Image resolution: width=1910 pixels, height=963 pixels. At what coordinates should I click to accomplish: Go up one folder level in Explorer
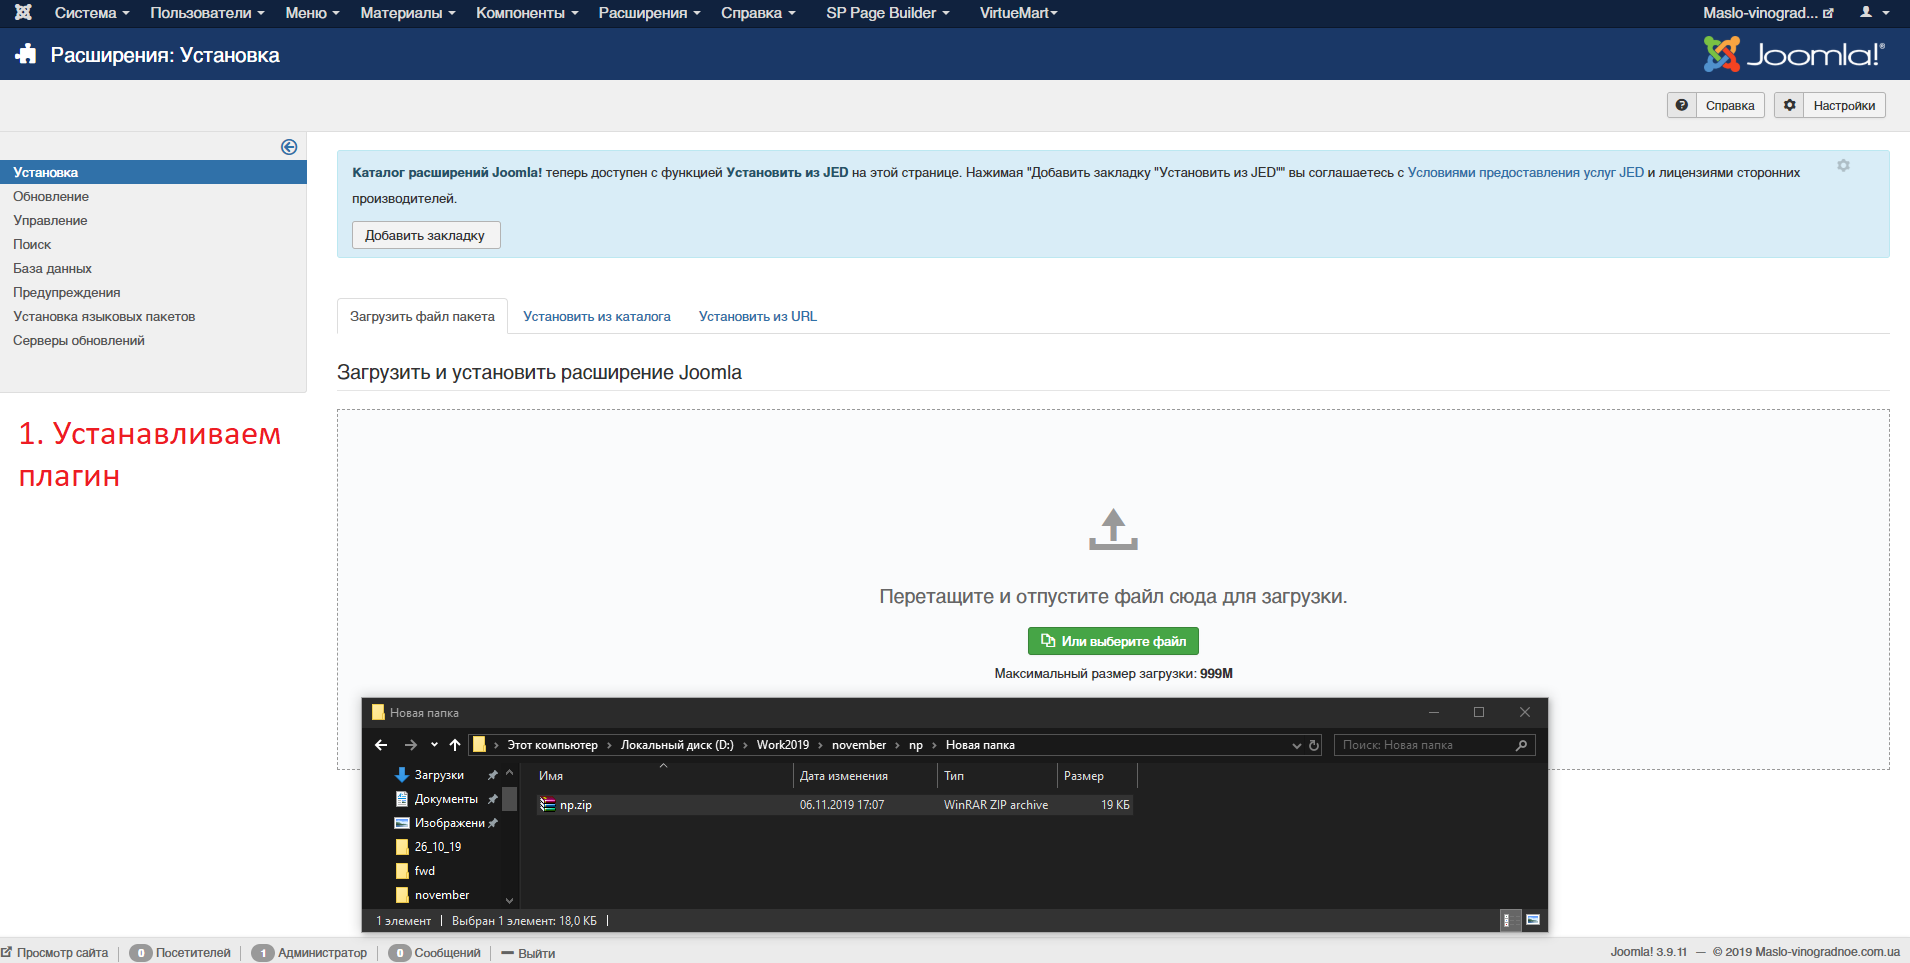point(455,745)
